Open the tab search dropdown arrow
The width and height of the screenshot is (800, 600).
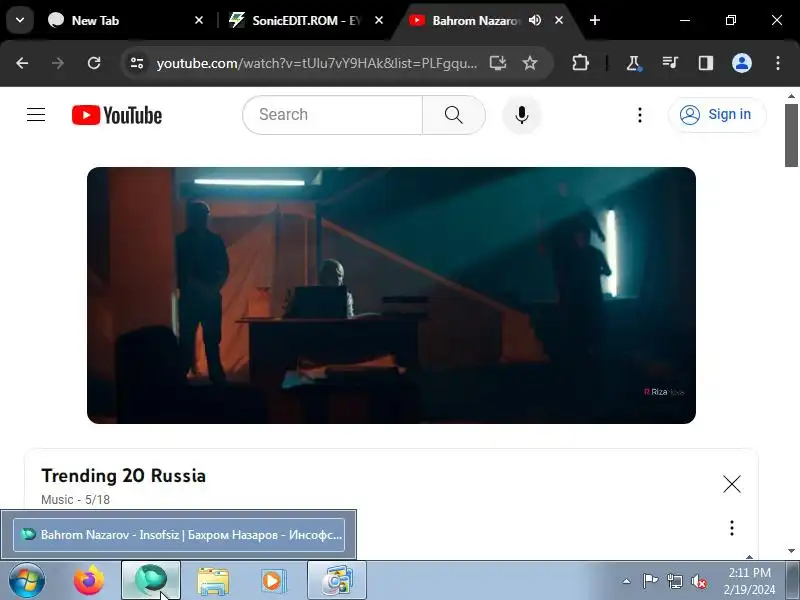[20, 20]
